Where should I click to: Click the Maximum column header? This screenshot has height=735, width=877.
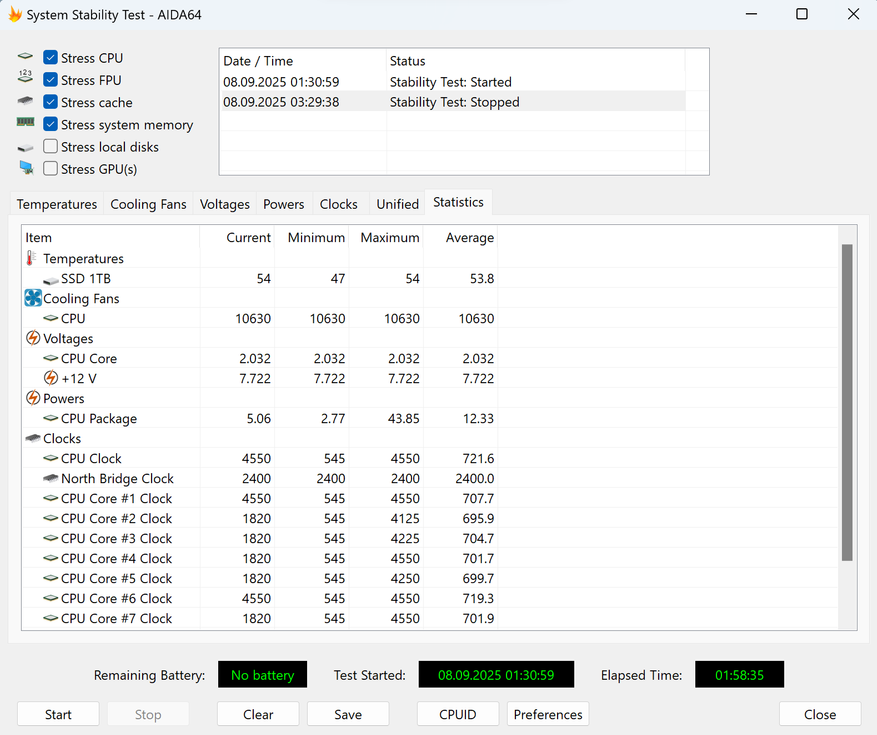pyautogui.click(x=389, y=238)
